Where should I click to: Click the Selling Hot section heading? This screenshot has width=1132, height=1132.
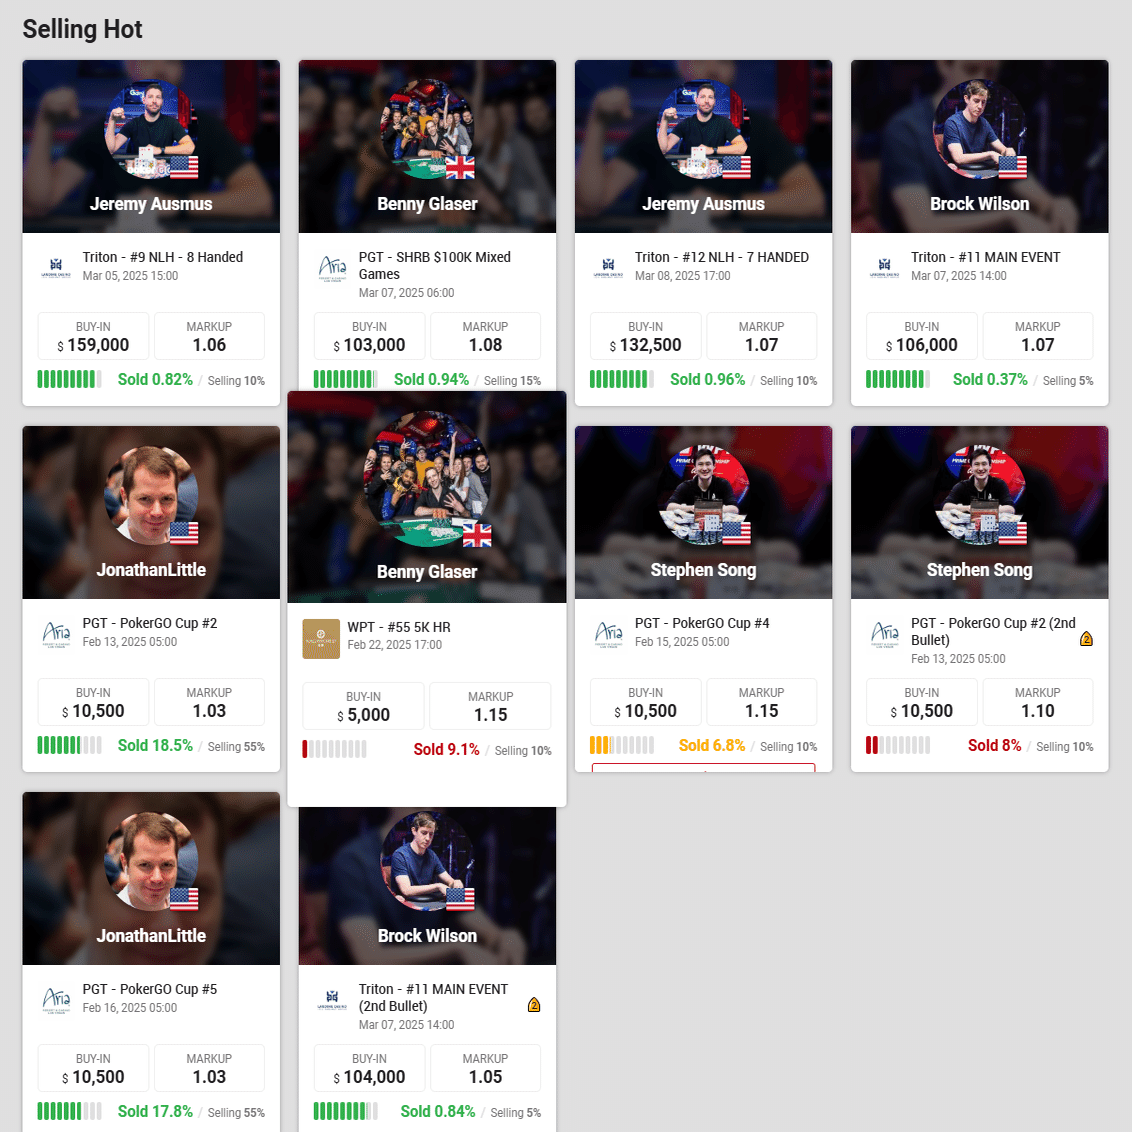coord(82,29)
